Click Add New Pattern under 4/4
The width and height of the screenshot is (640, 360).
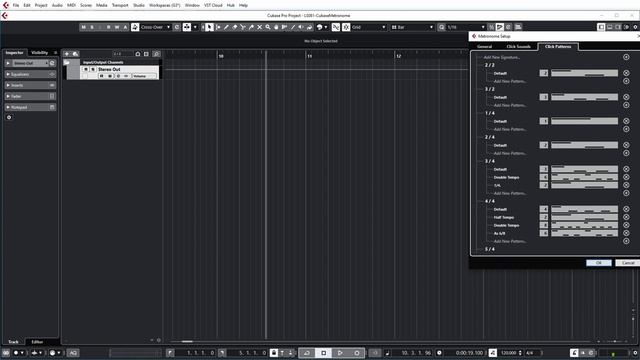point(510,241)
